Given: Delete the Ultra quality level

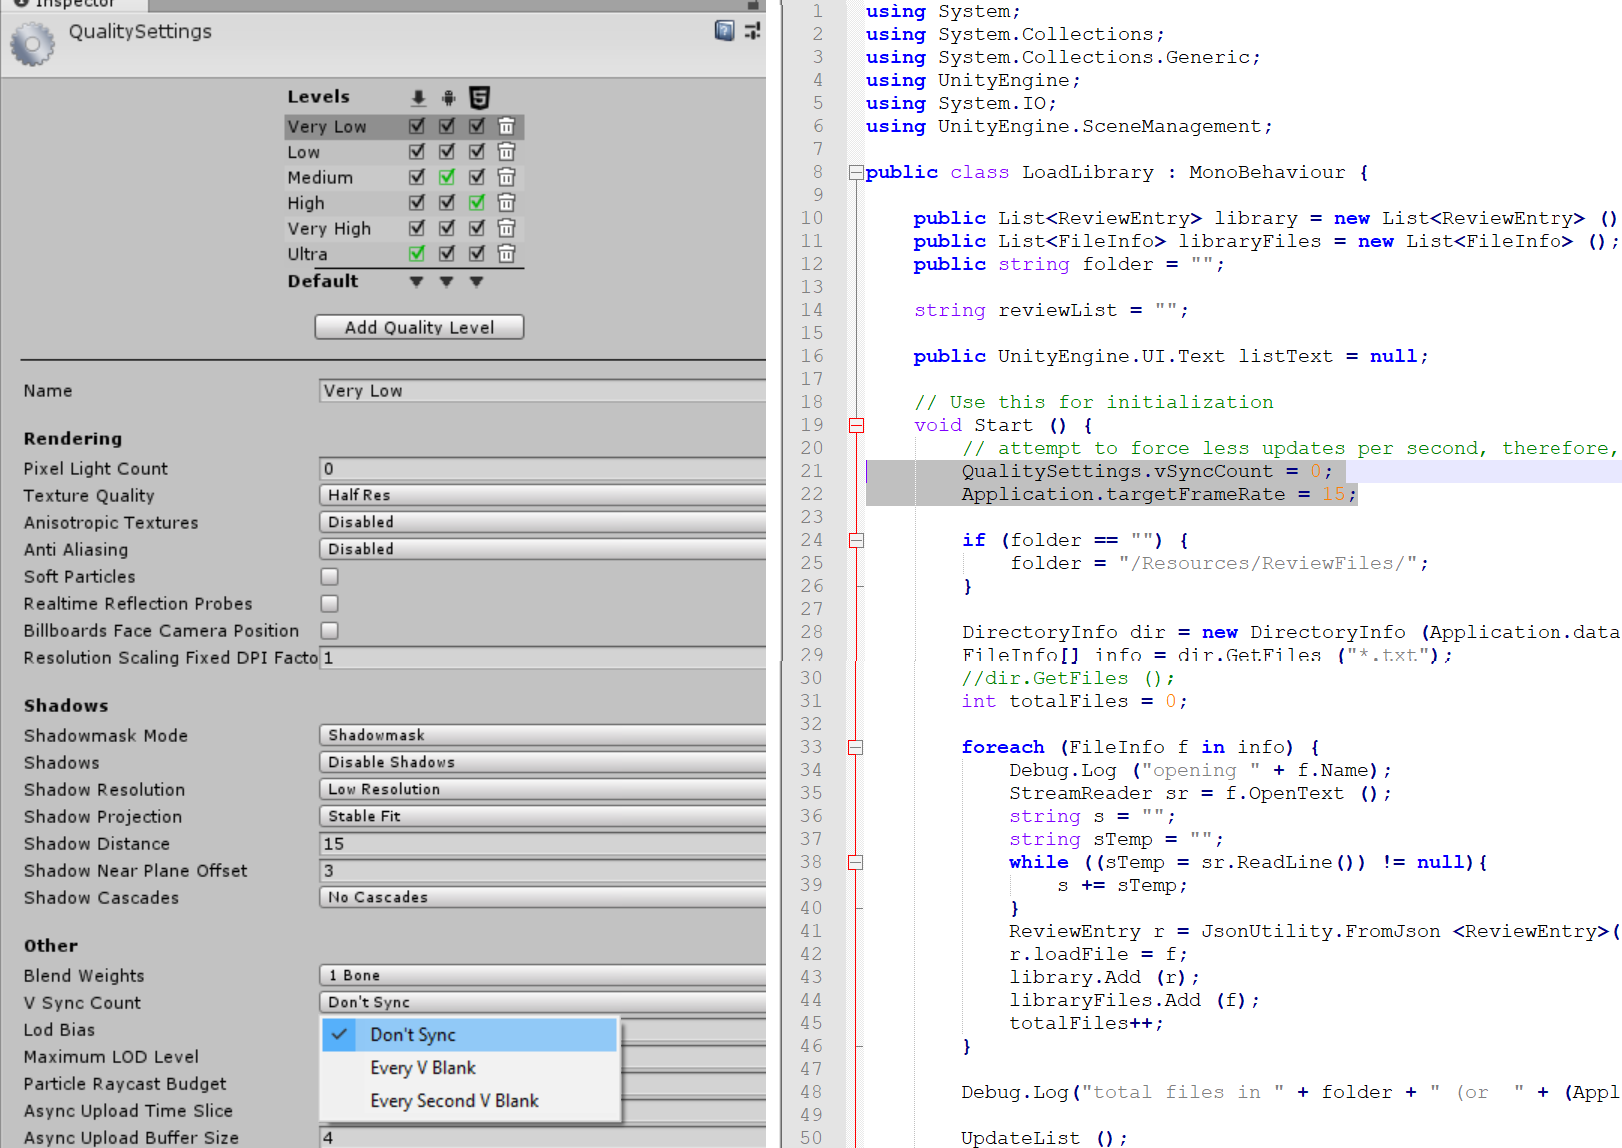Looking at the screenshot, I should coord(507,254).
